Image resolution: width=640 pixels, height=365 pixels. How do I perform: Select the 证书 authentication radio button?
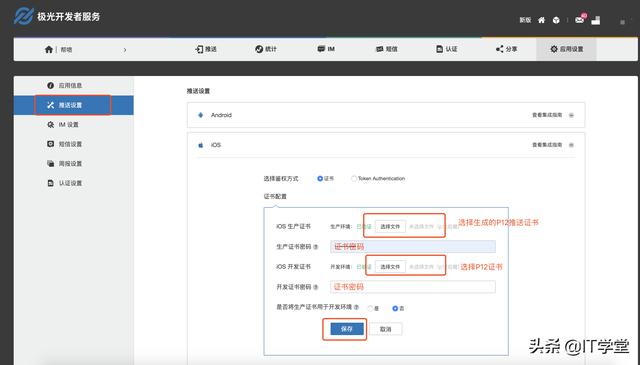pos(320,178)
